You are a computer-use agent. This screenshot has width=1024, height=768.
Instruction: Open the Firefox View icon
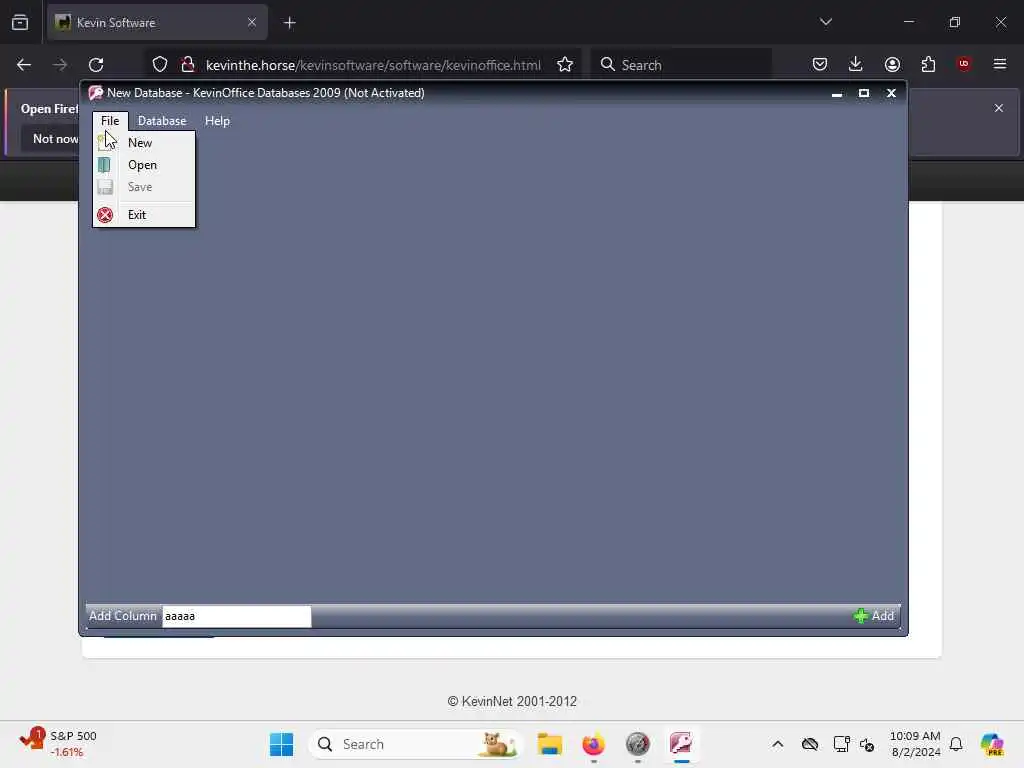pos(20,23)
